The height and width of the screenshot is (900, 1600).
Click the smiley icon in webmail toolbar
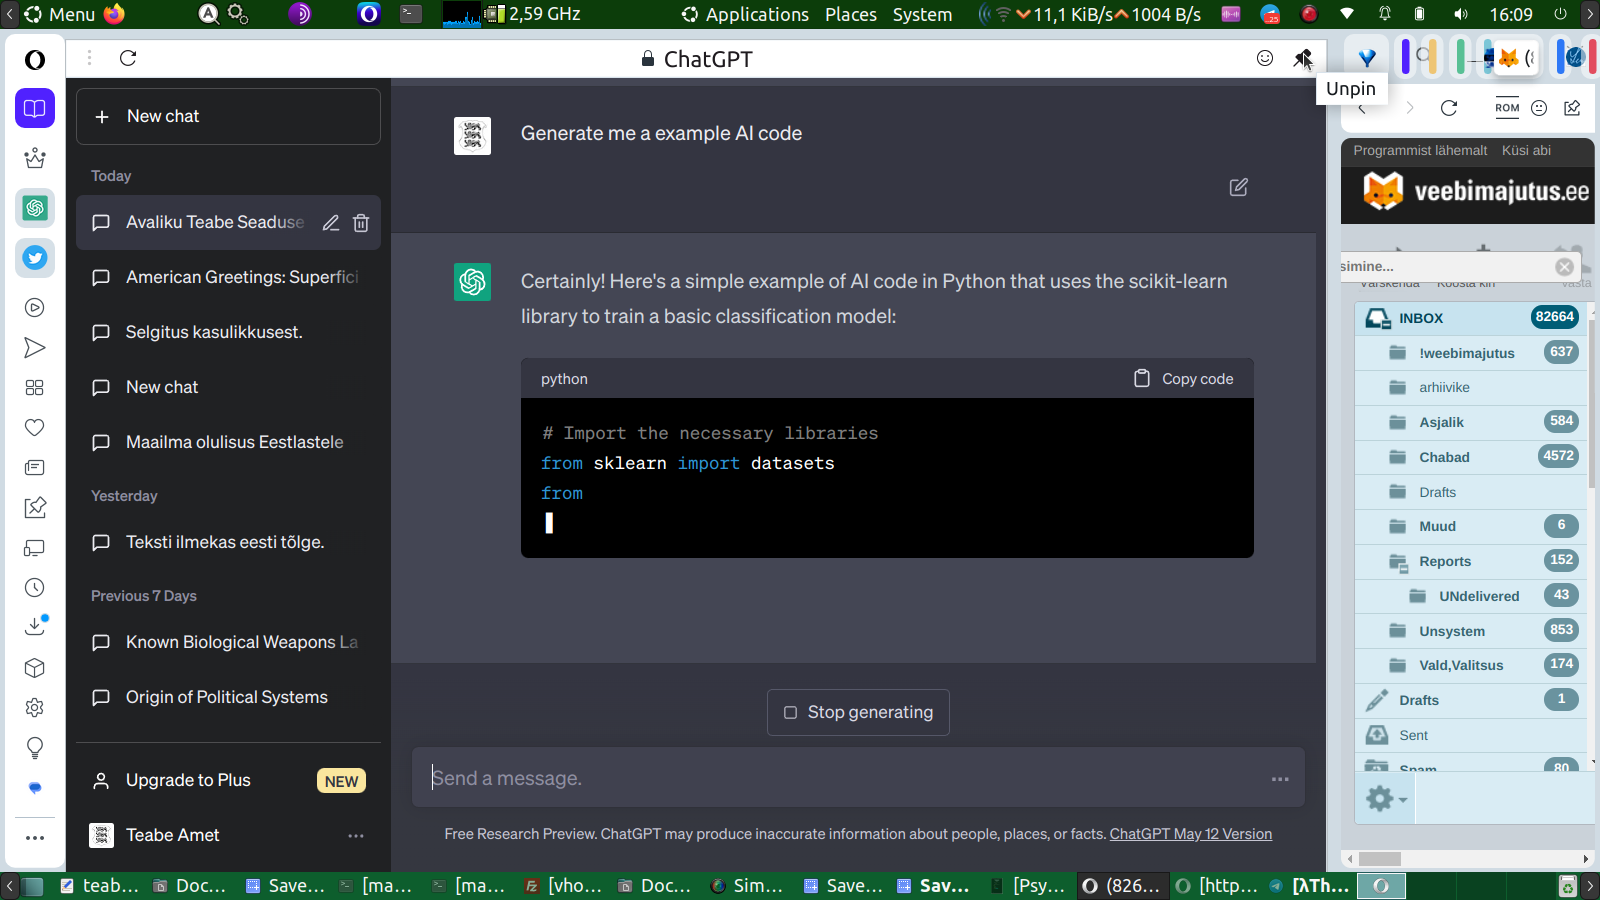click(x=1540, y=108)
